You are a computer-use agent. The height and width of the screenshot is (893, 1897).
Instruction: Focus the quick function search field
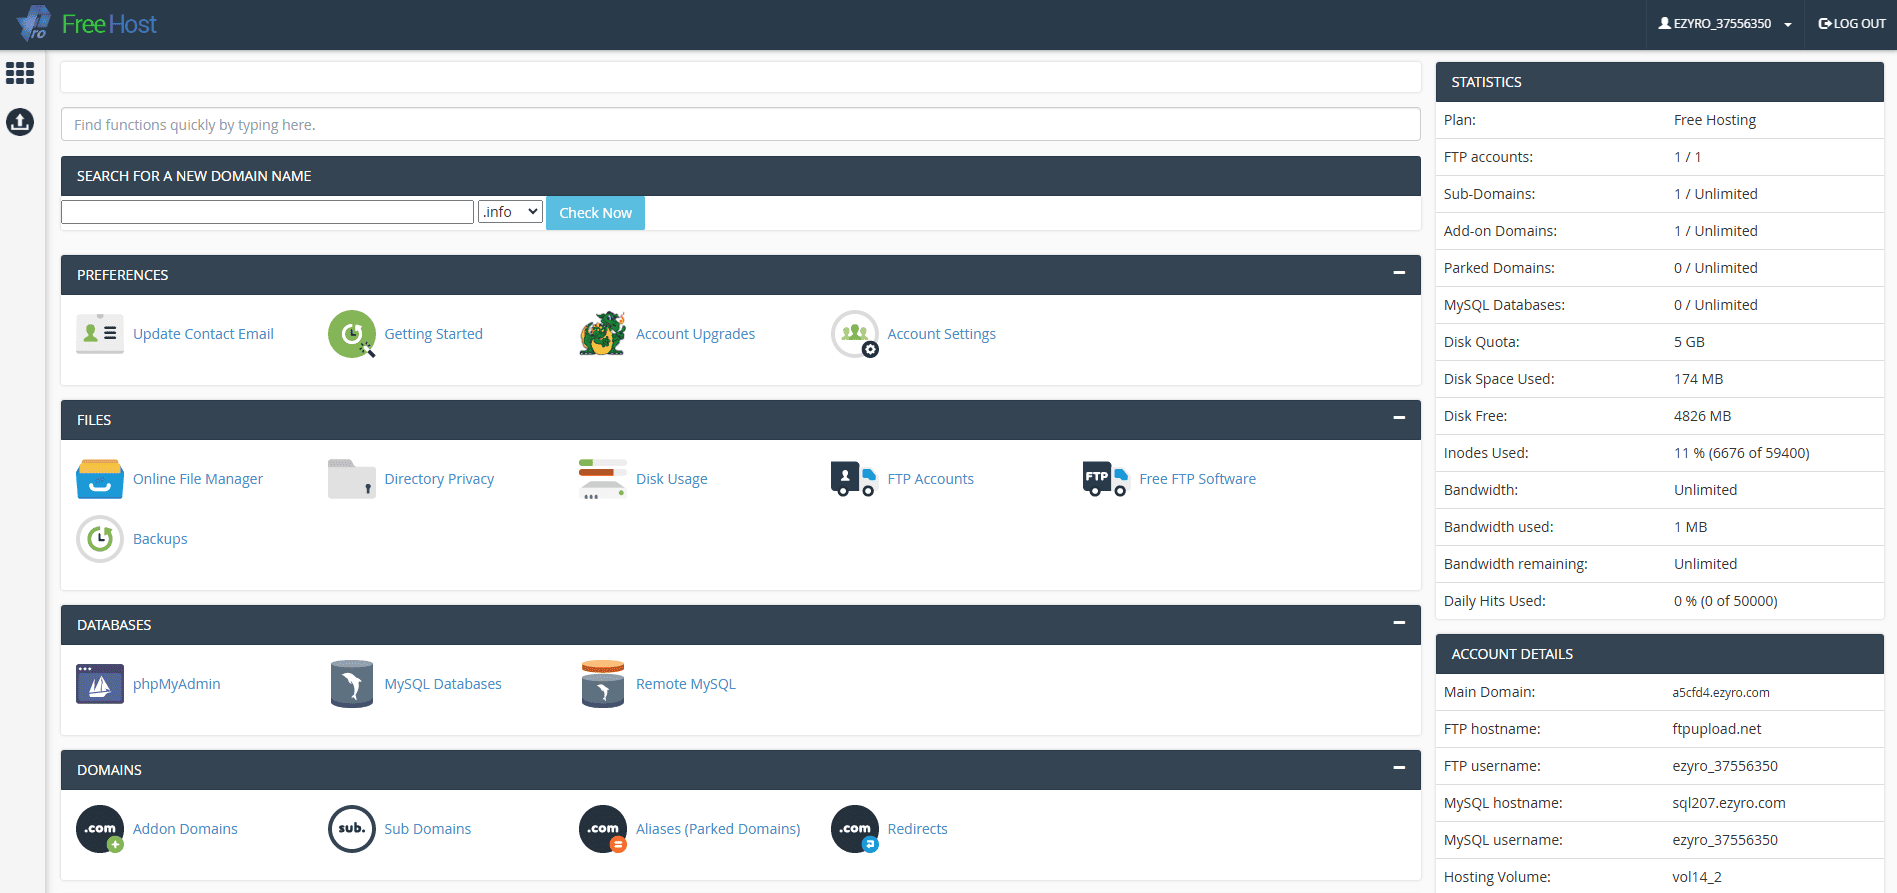tap(740, 125)
